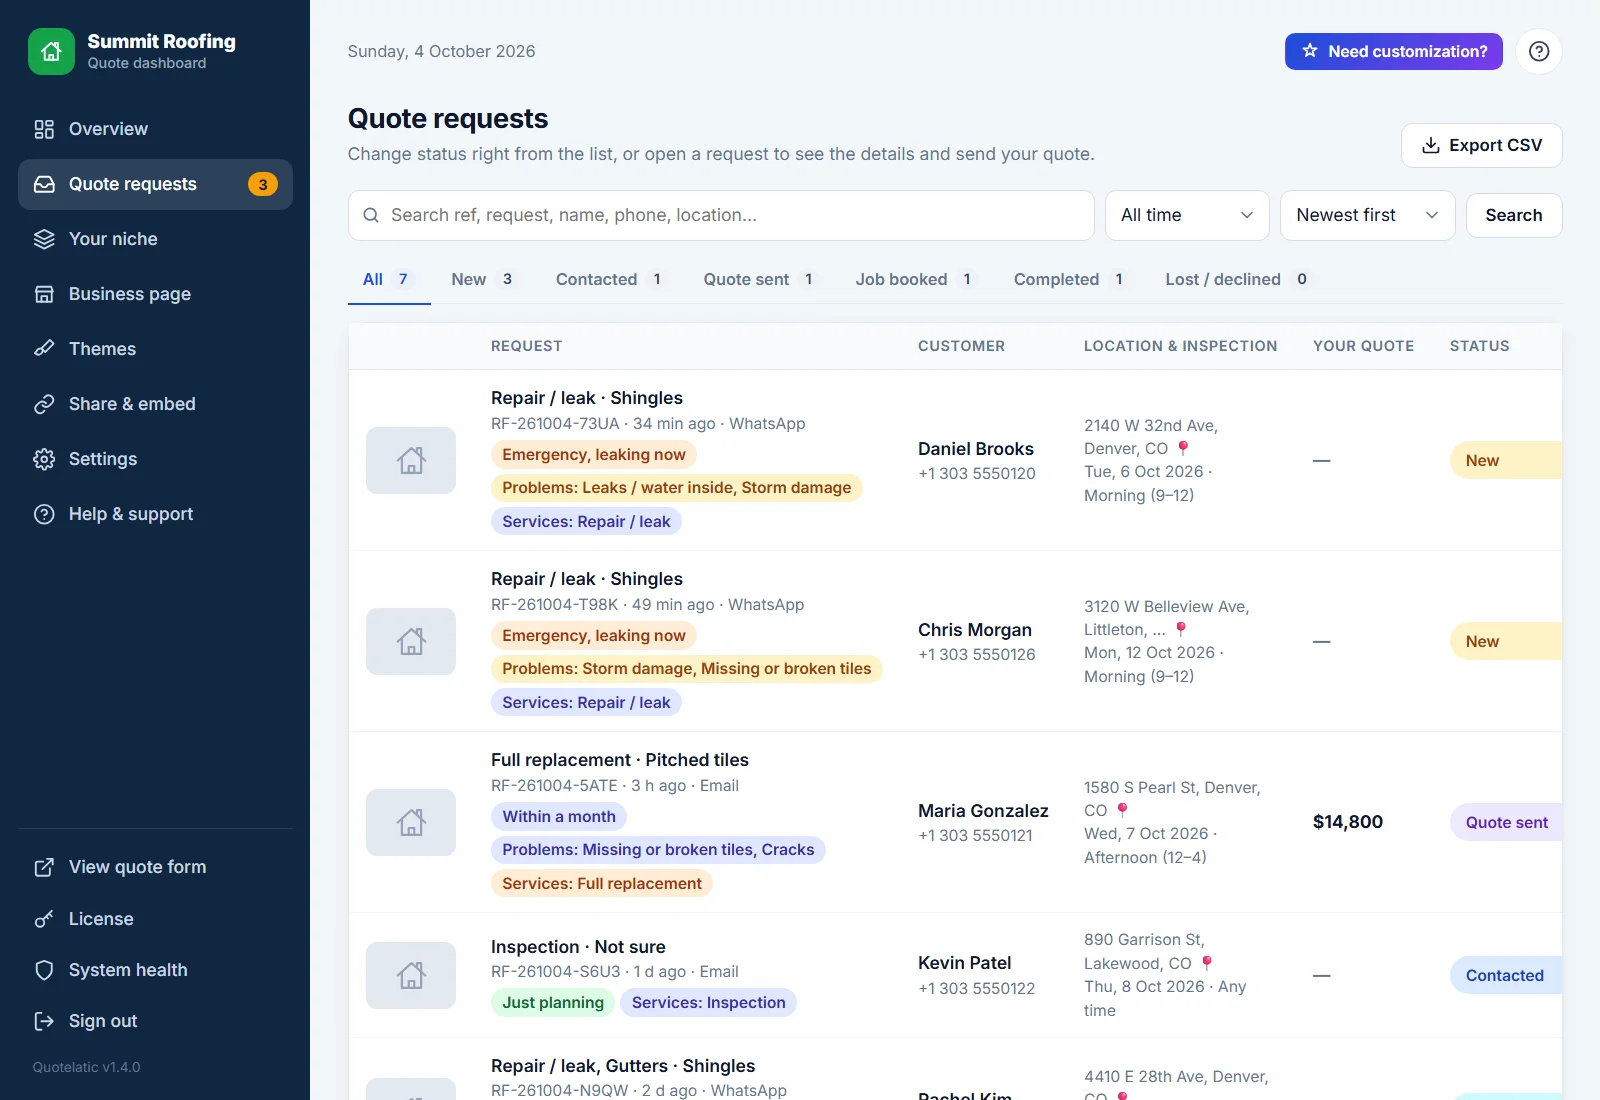Open the house thumbnail for Chris Morgan request
Viewport: 1600px width, 1100px height.
point(411,641)
